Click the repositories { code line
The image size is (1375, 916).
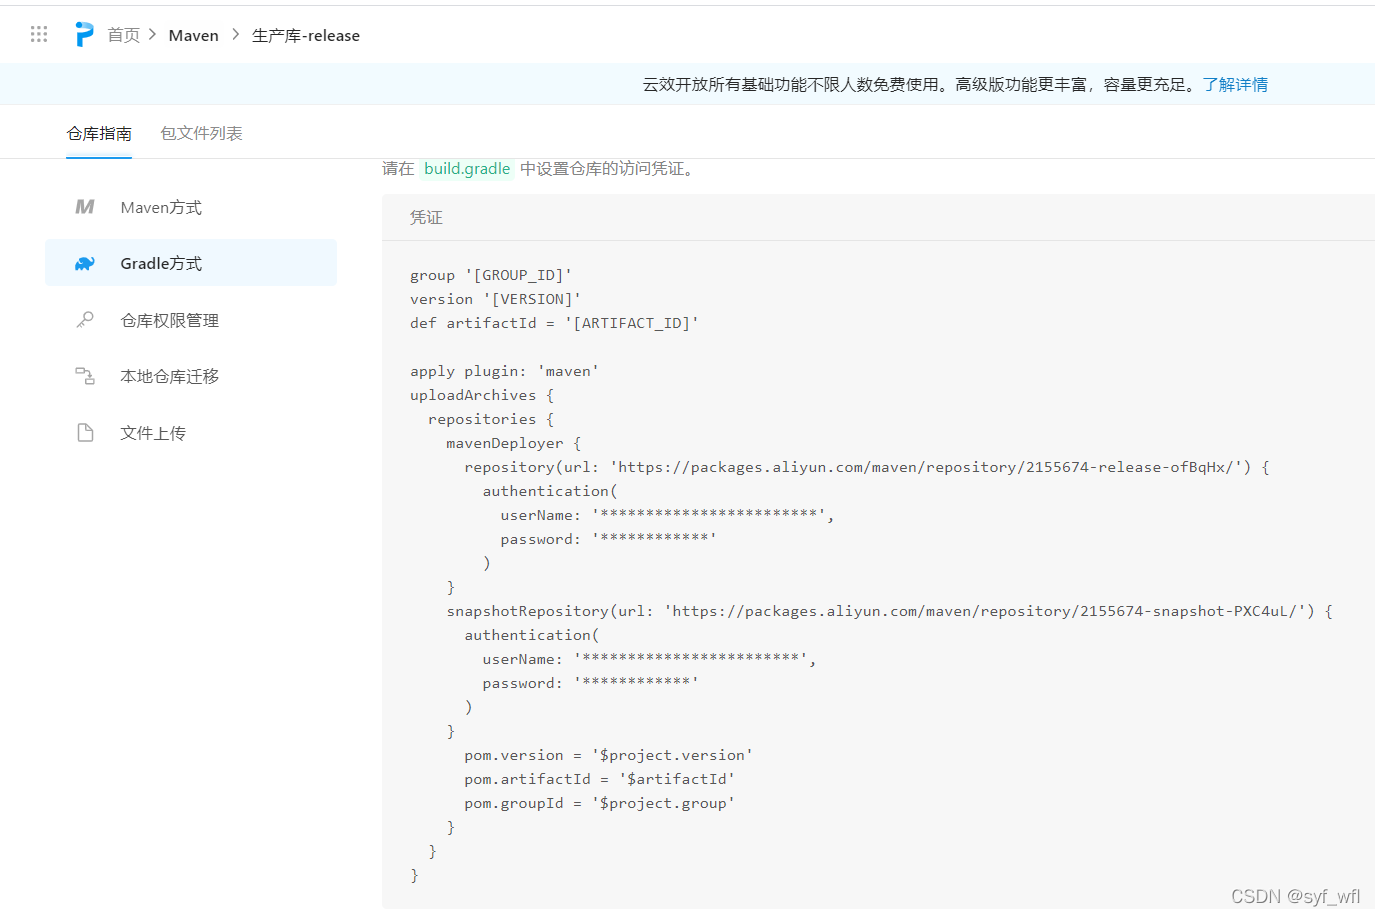click(491, 419)
